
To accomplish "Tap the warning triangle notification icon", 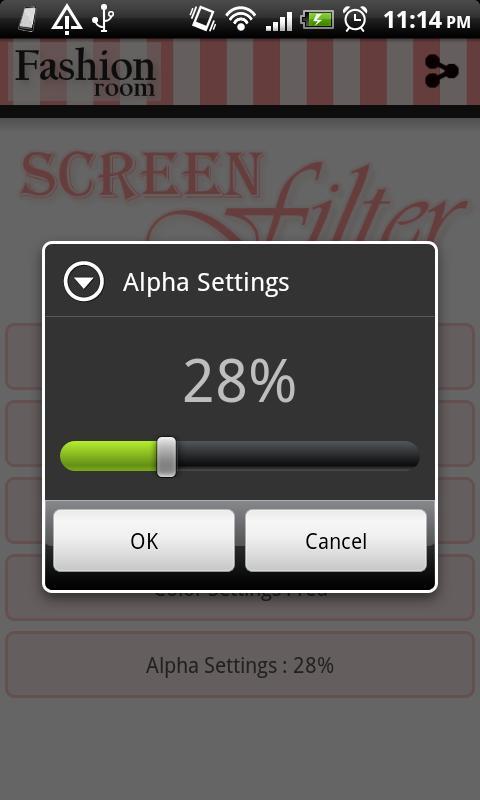I will pyautogui.click(x=66, y=19).
